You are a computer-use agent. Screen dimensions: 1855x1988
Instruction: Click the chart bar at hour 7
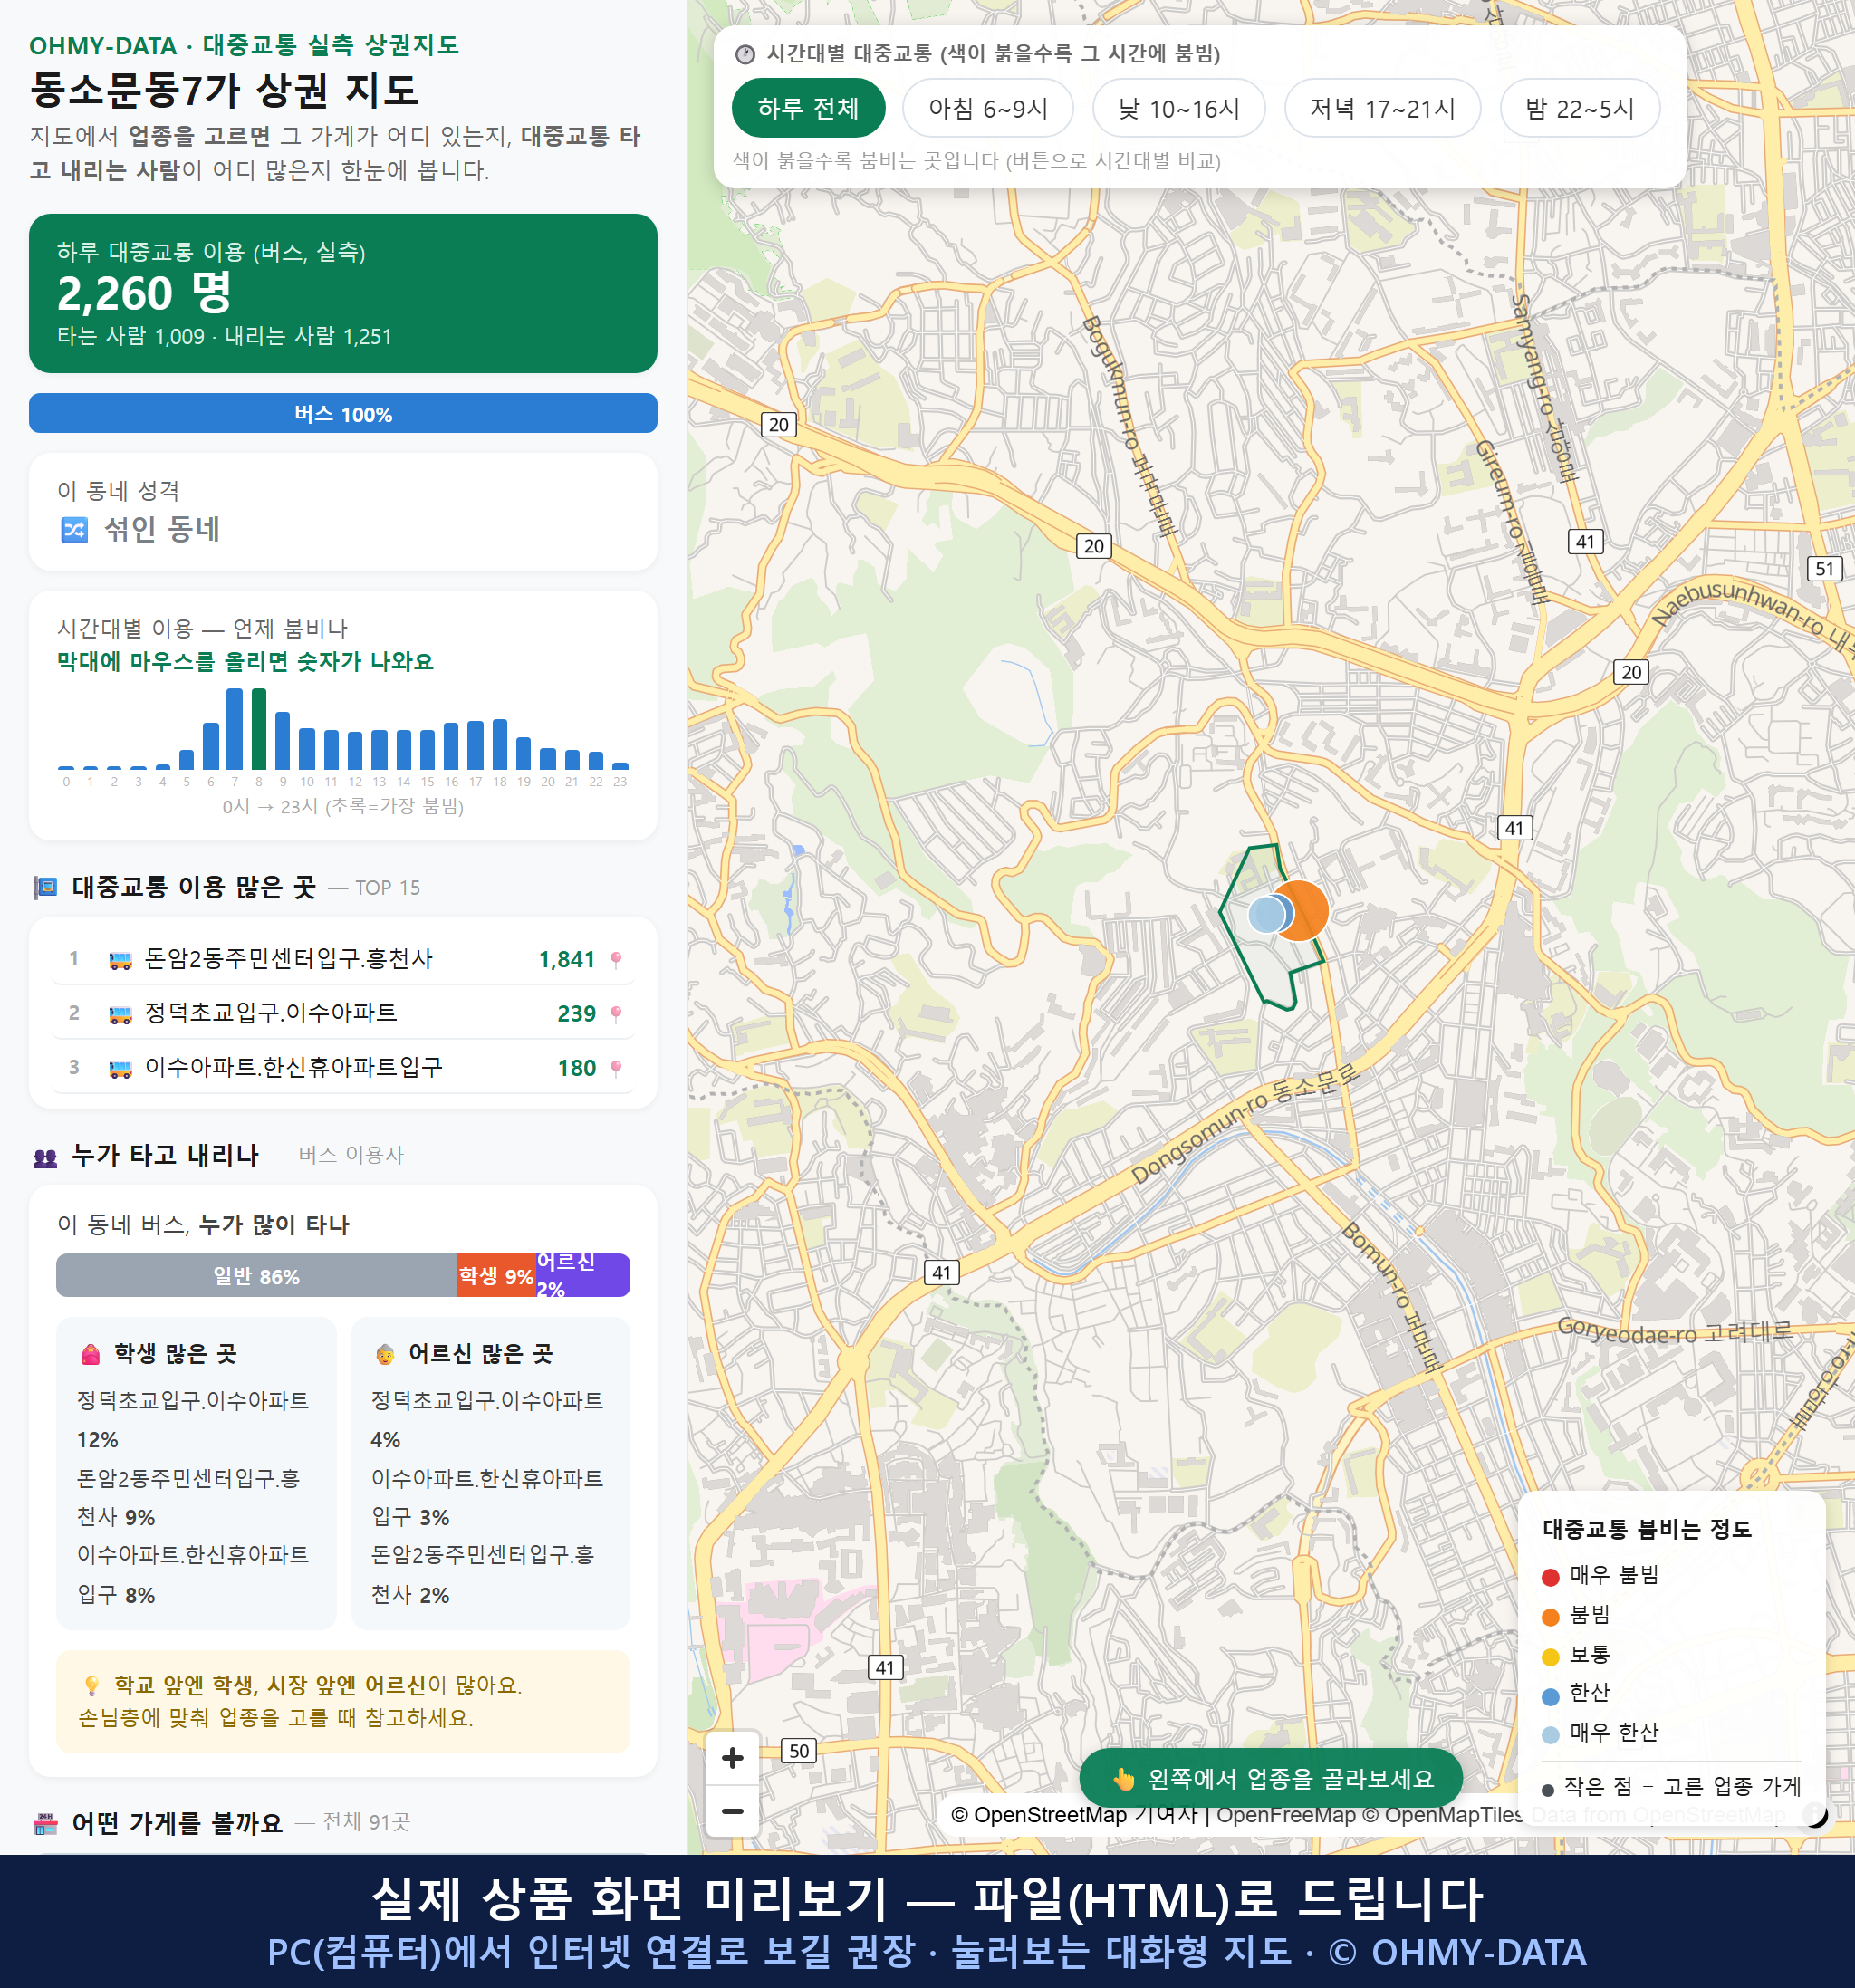(235, 729)
